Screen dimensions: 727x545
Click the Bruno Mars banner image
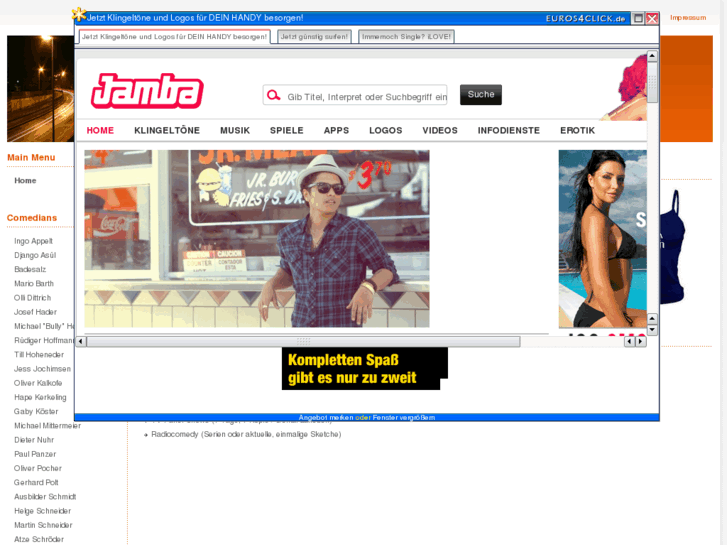[257, 238]
